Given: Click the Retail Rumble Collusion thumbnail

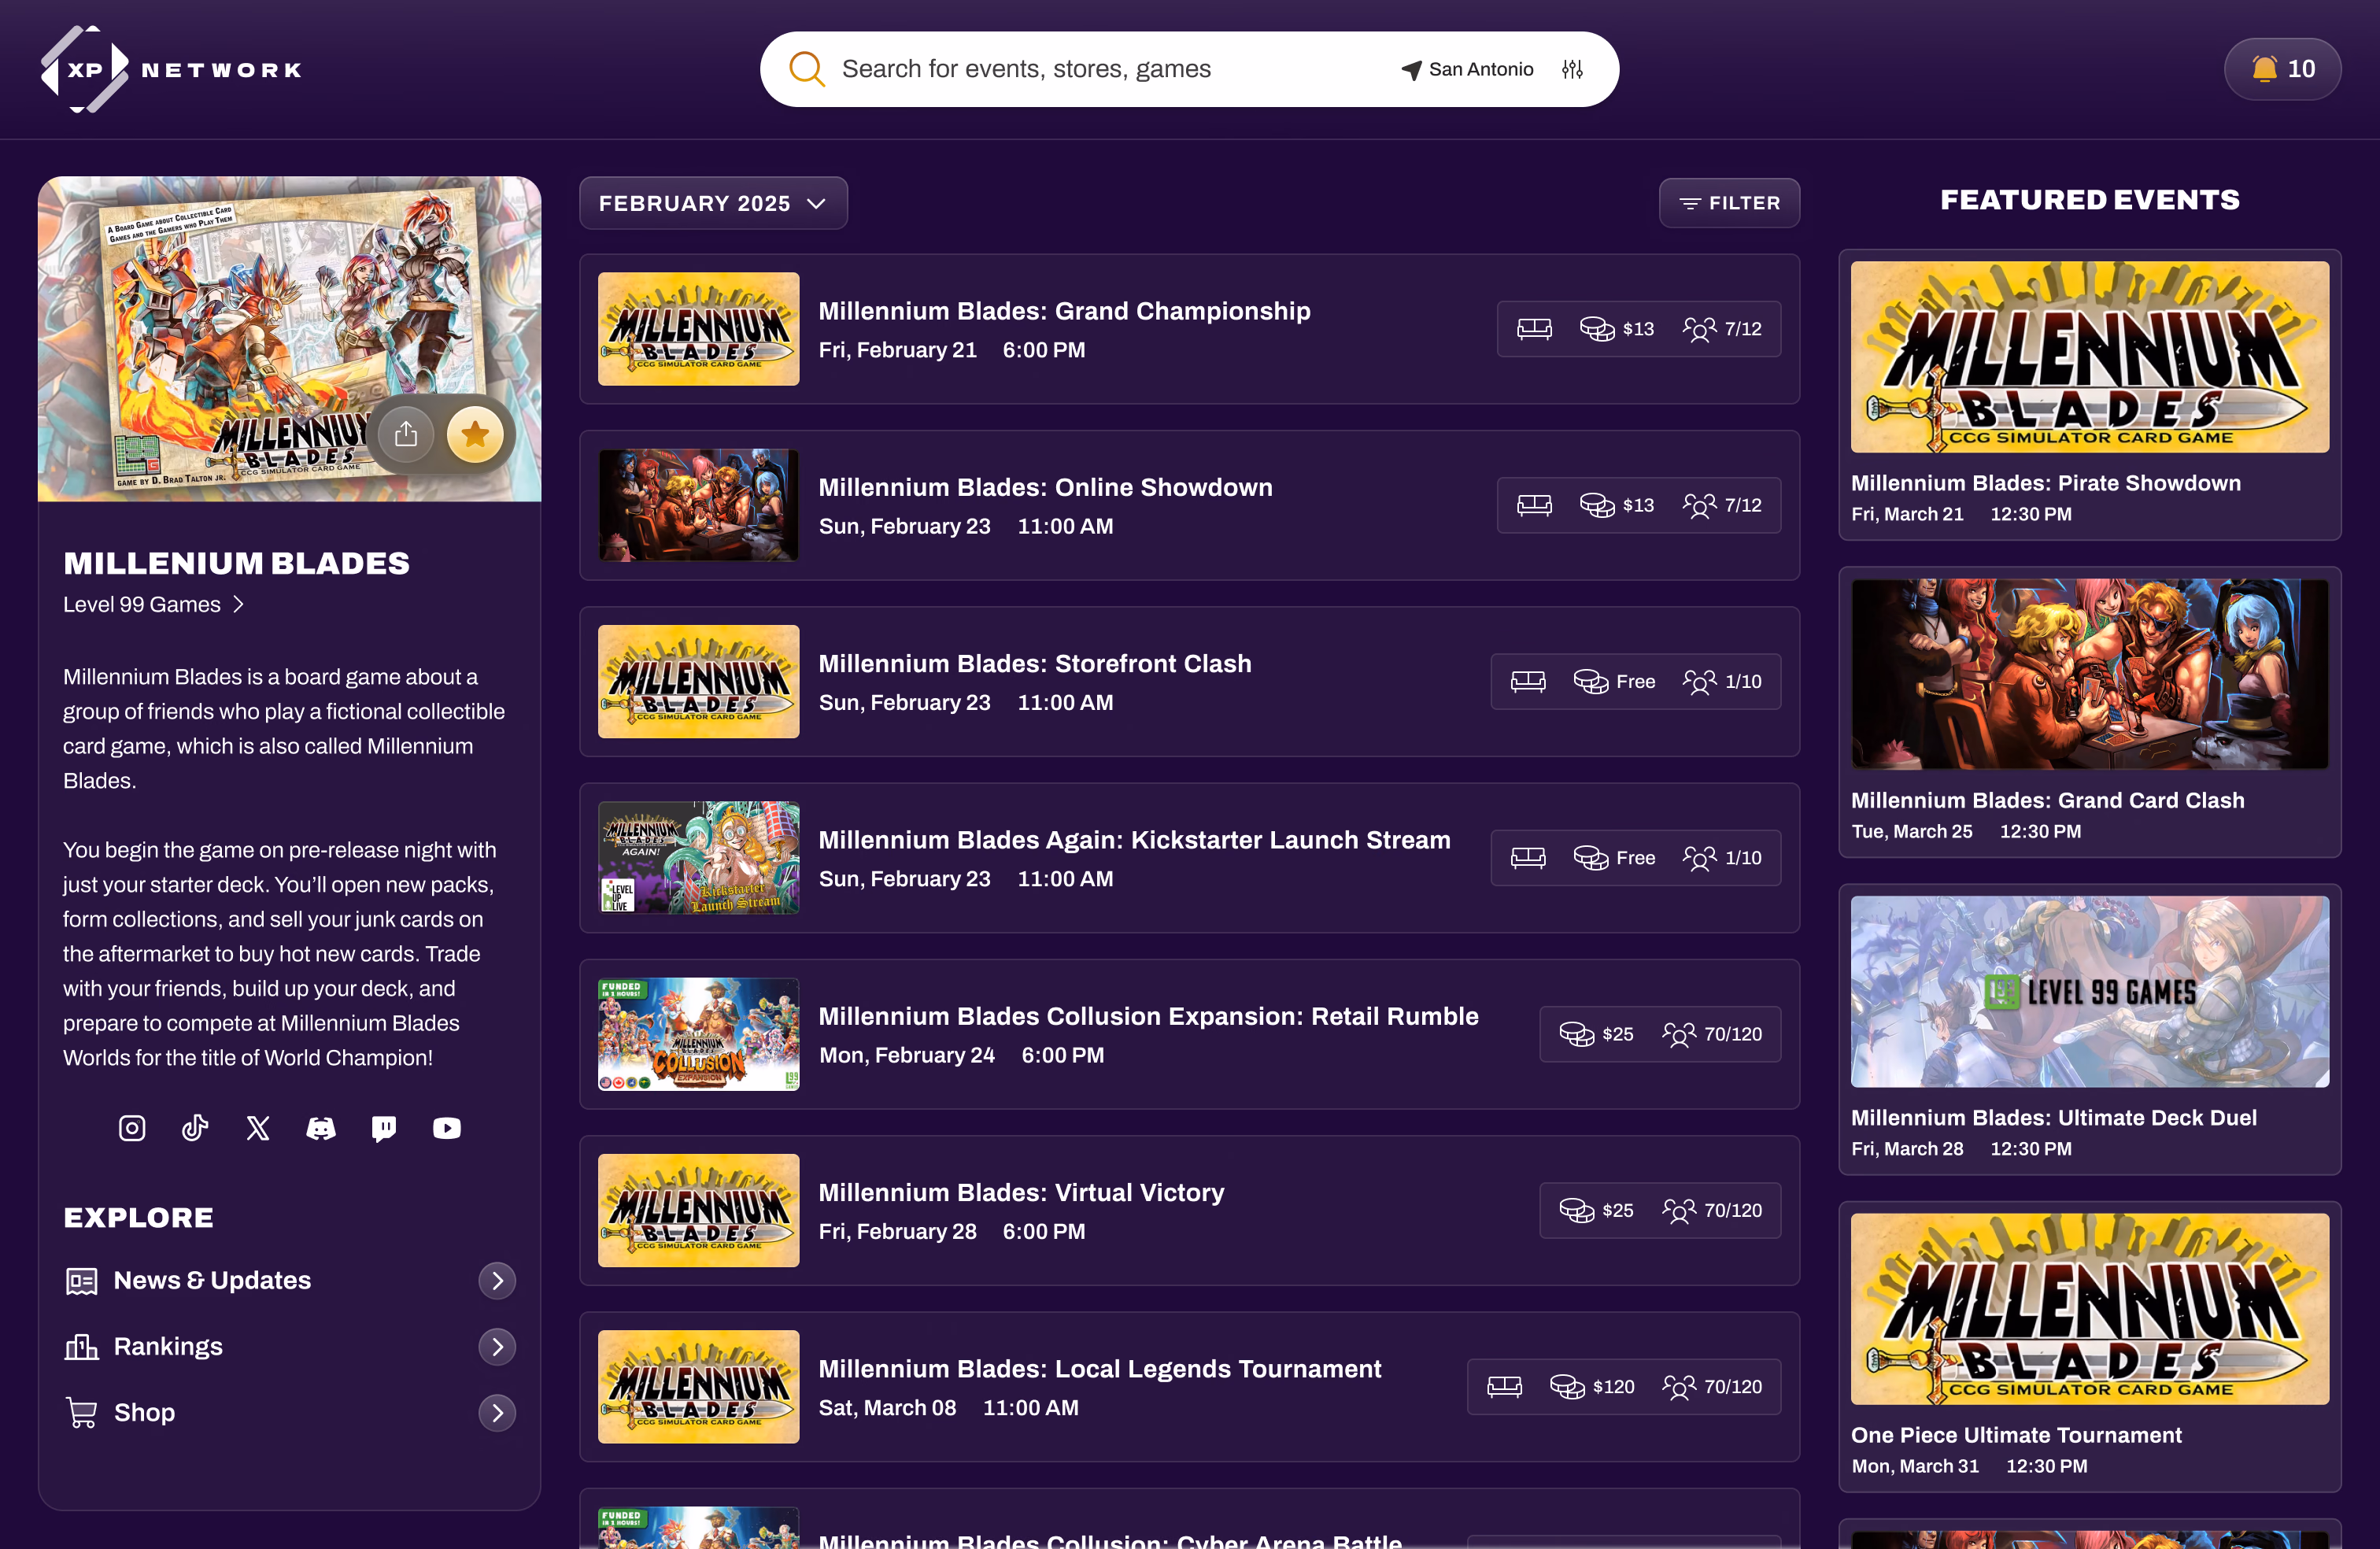Looking at the screenshot, I should click(x=698, y=1034).
